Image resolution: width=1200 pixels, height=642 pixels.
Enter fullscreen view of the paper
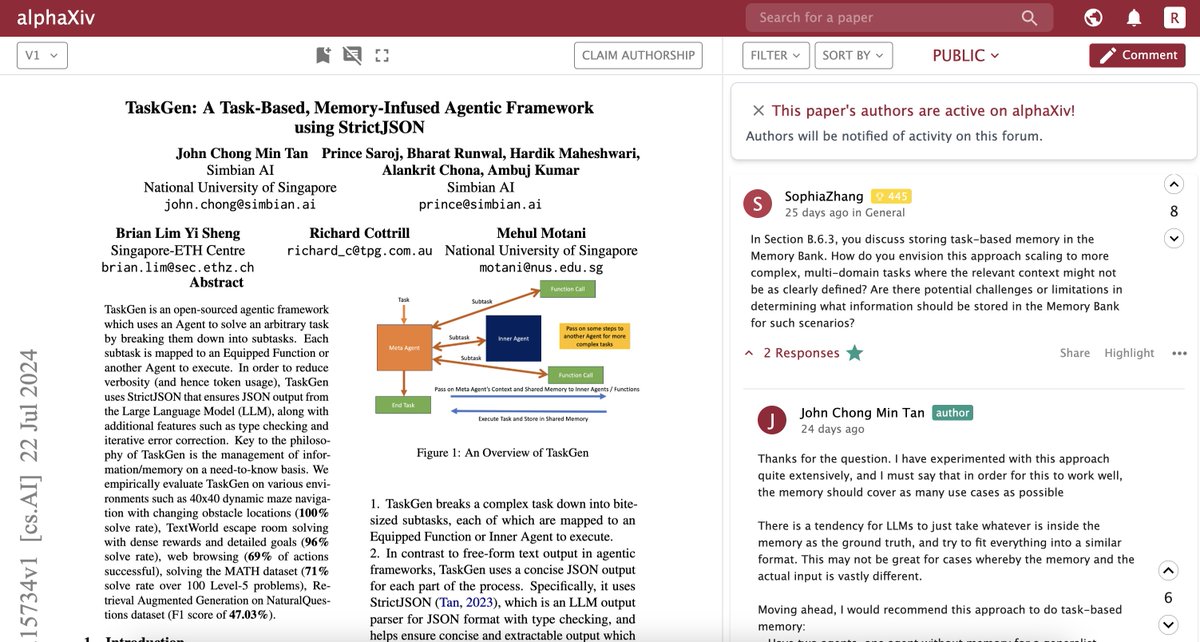[381, 55]
